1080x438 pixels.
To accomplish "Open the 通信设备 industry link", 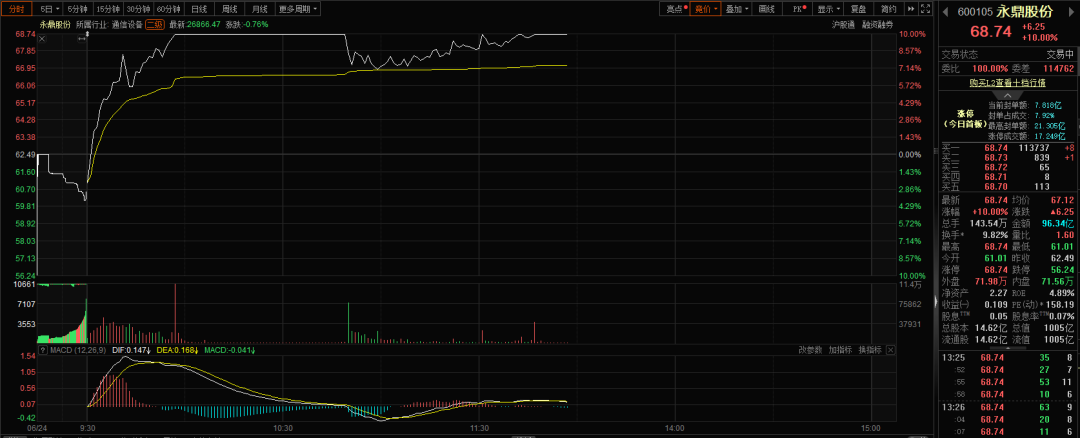I will [128, 24].
